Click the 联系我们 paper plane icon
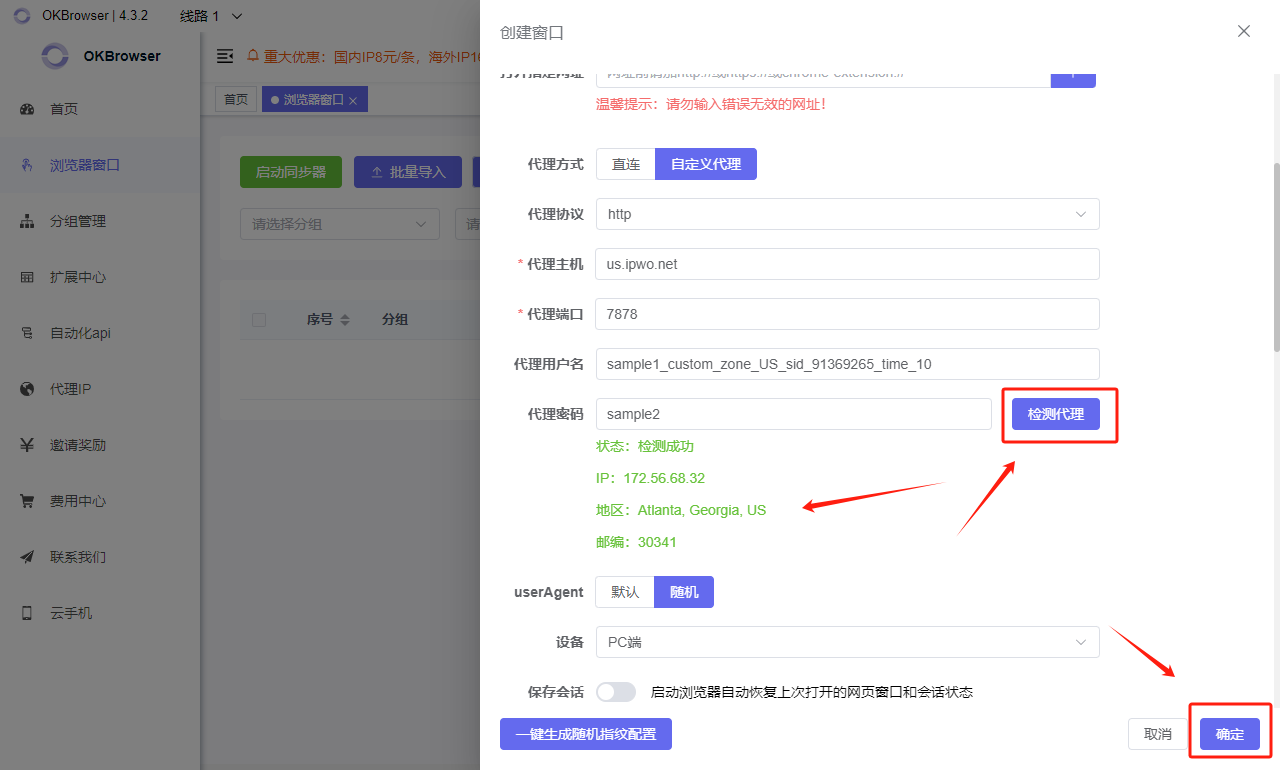Image resolution: width=1280 pixels, height=770 pixels. point(28,557)
